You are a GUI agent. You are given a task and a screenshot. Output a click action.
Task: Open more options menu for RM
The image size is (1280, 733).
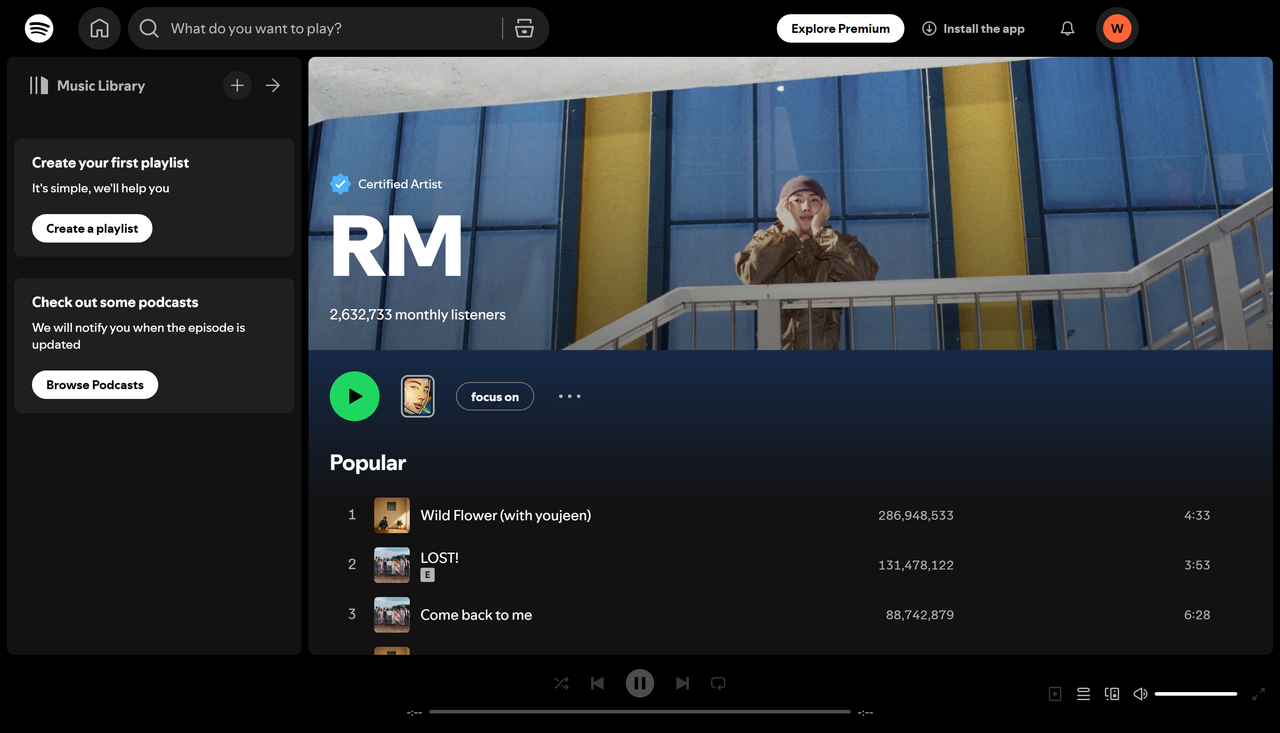pos(569,397)
